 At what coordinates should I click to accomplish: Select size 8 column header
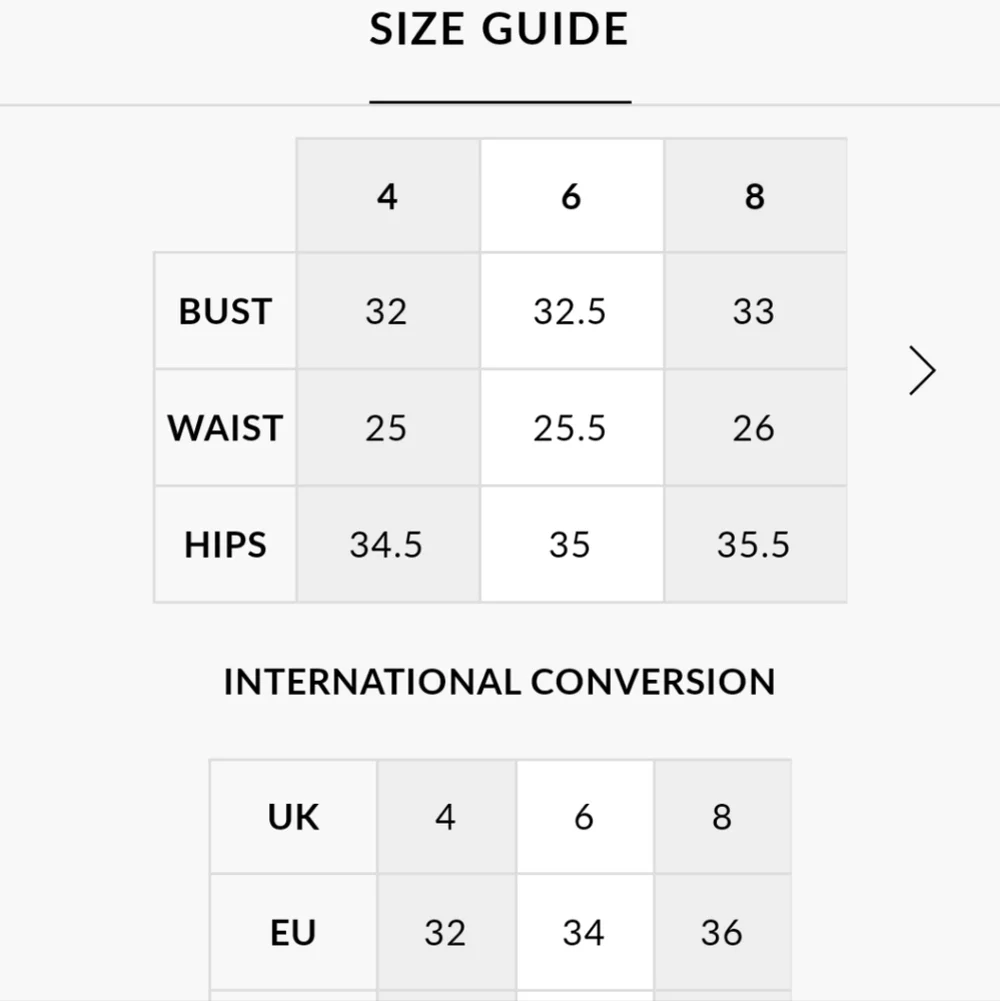755,195
